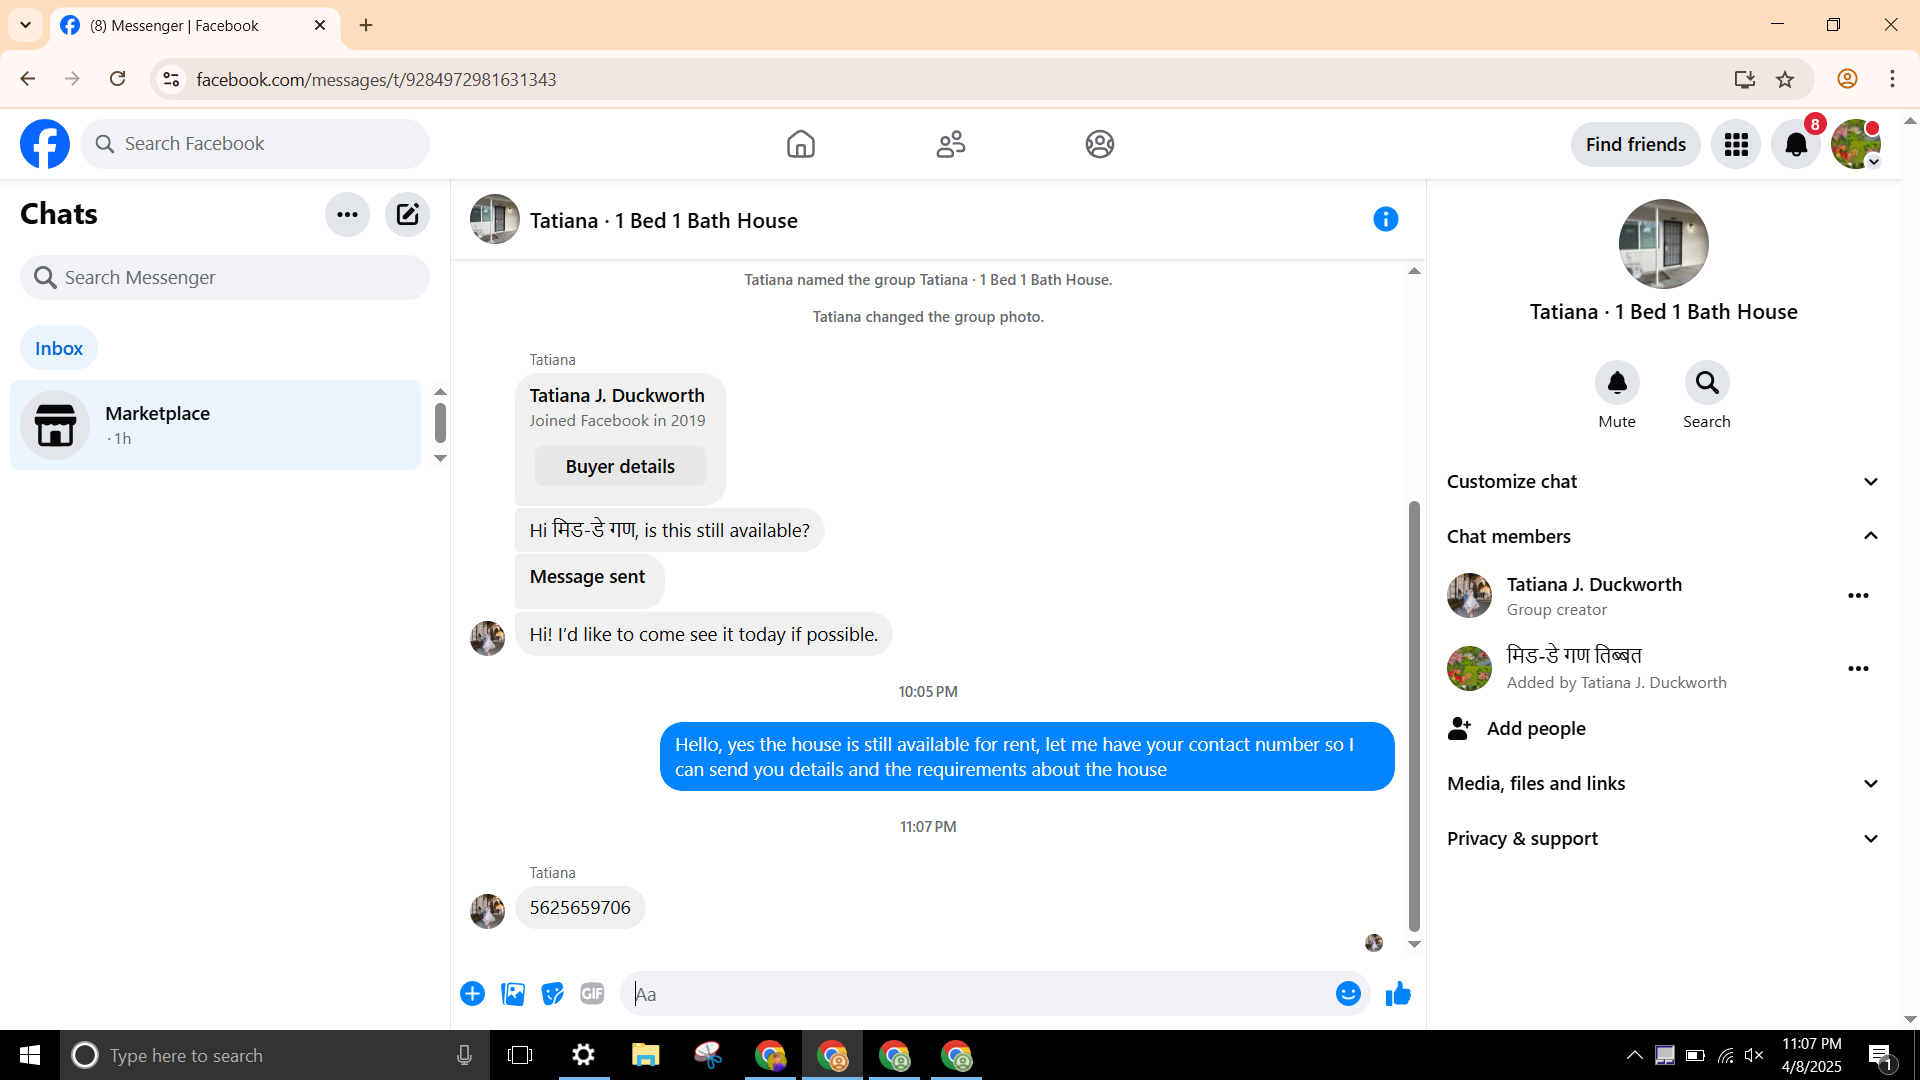Viewport: 1920px width, 1080px height.
Task: Click the compose new message icon
Action: pos(407,214)
